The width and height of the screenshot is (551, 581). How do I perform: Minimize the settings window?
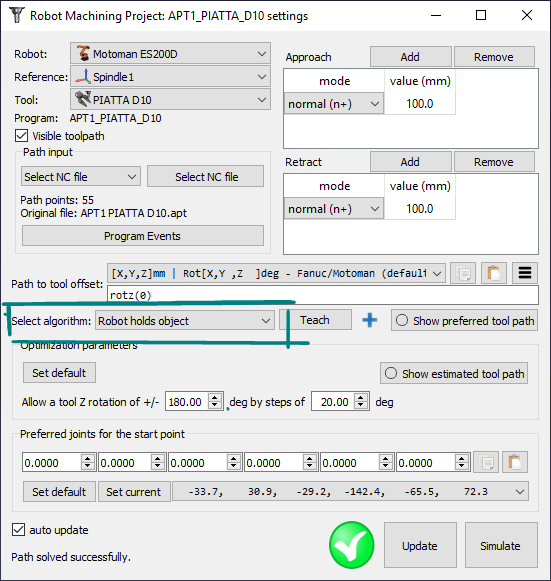(435, 15)
